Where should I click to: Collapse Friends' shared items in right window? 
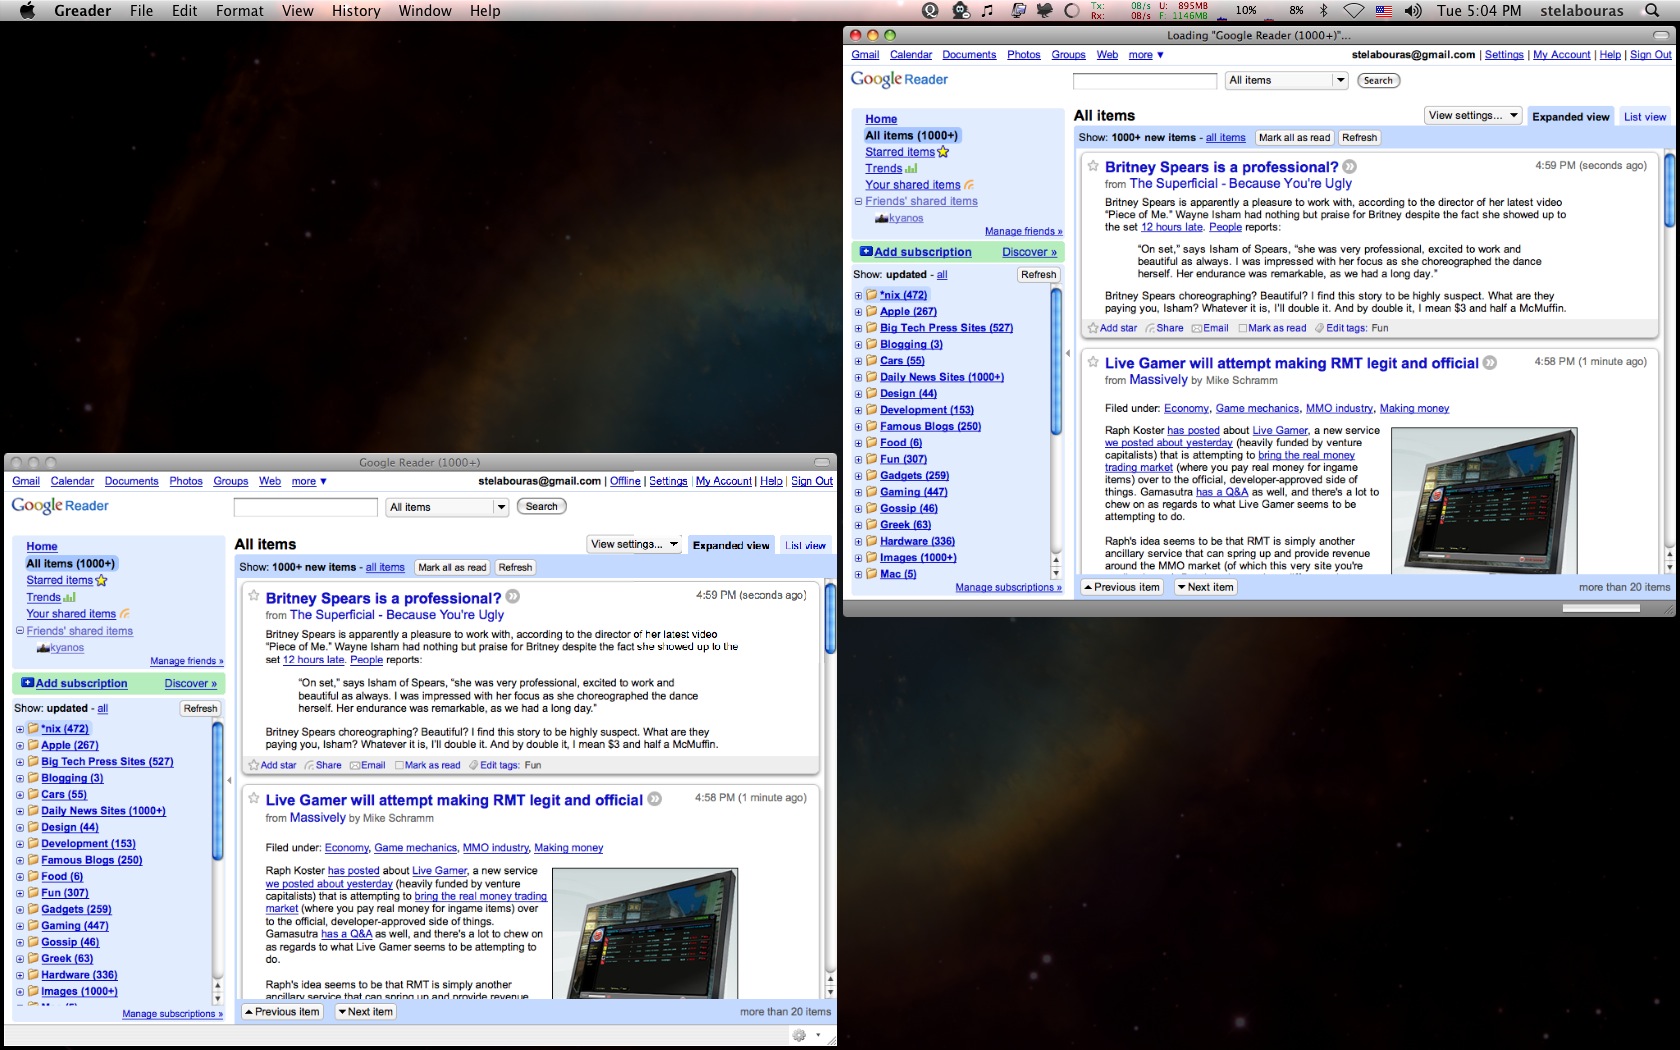858,201
